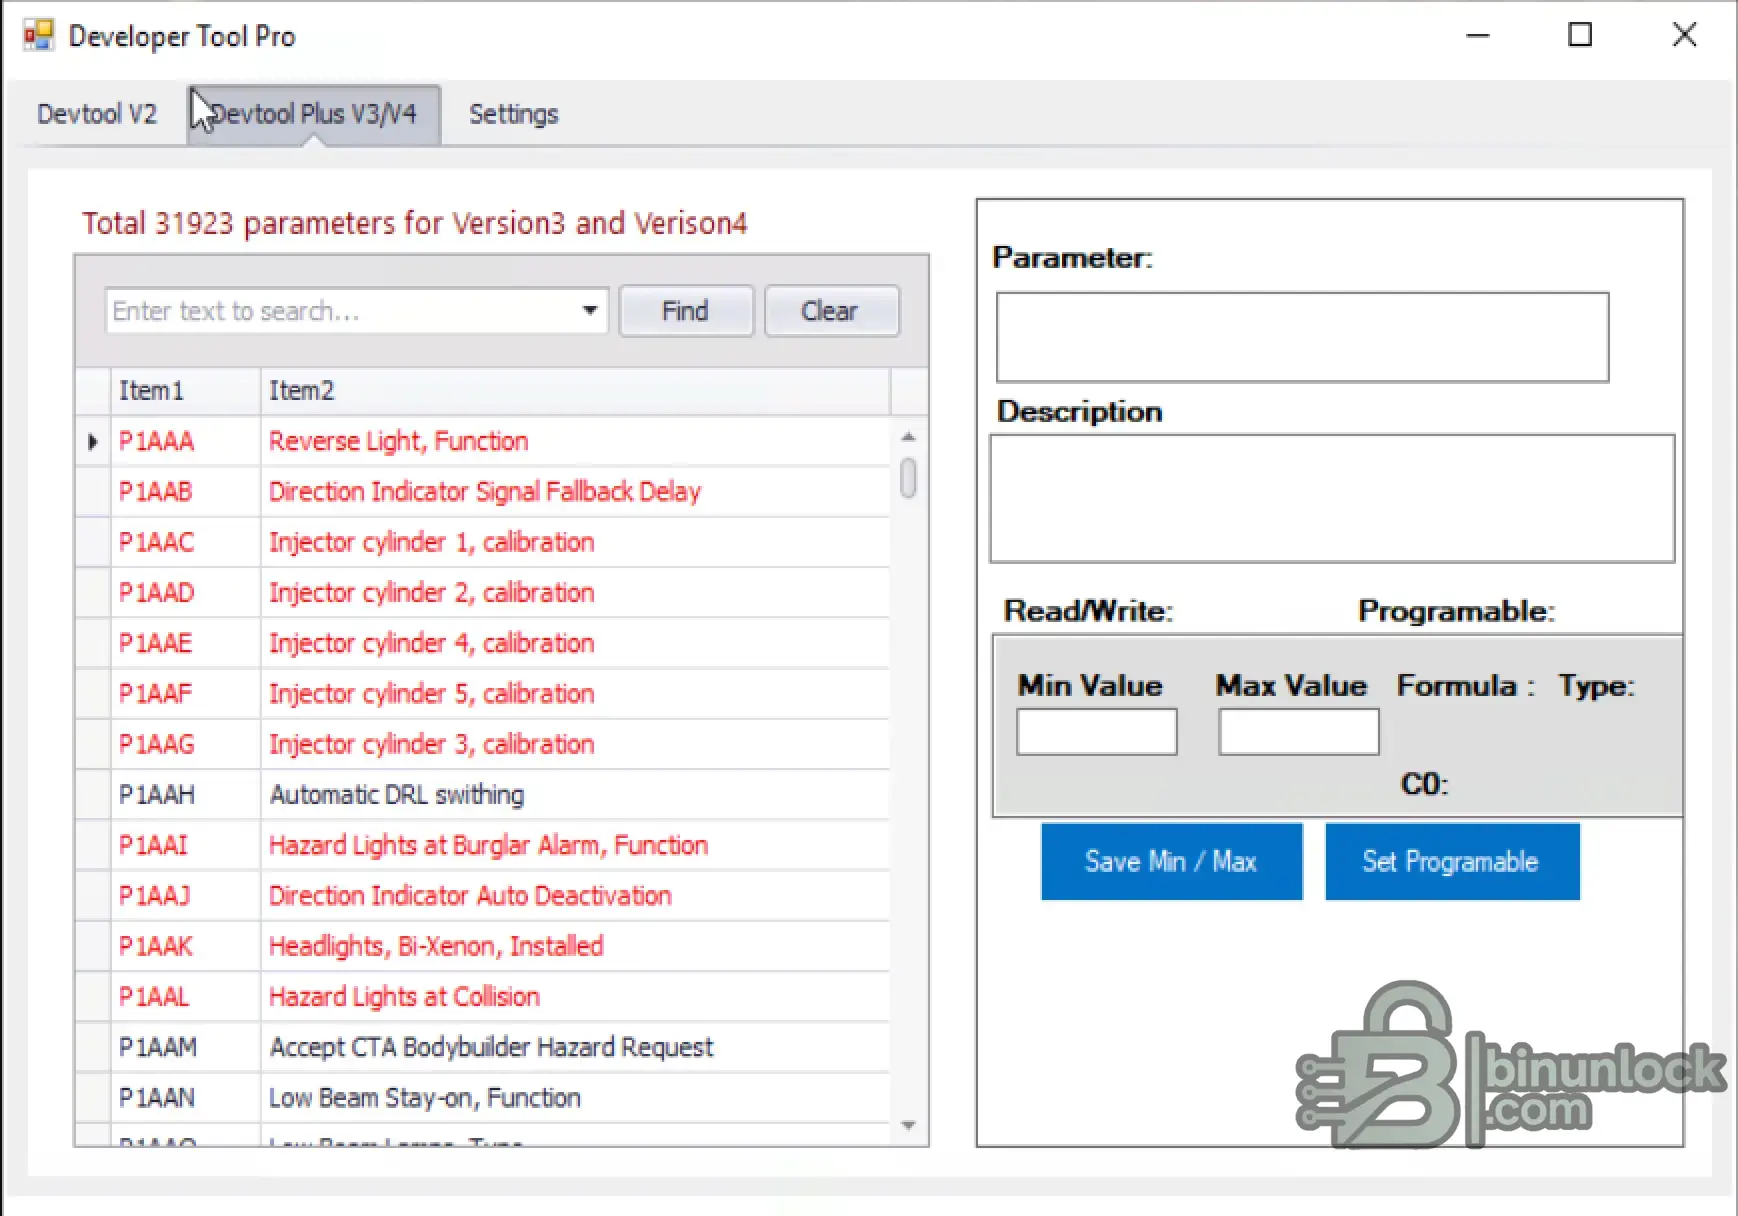Viewport: 1738px width, 1216px height.
Task: Open the Settings tab
Action: (x=514, y=114)
